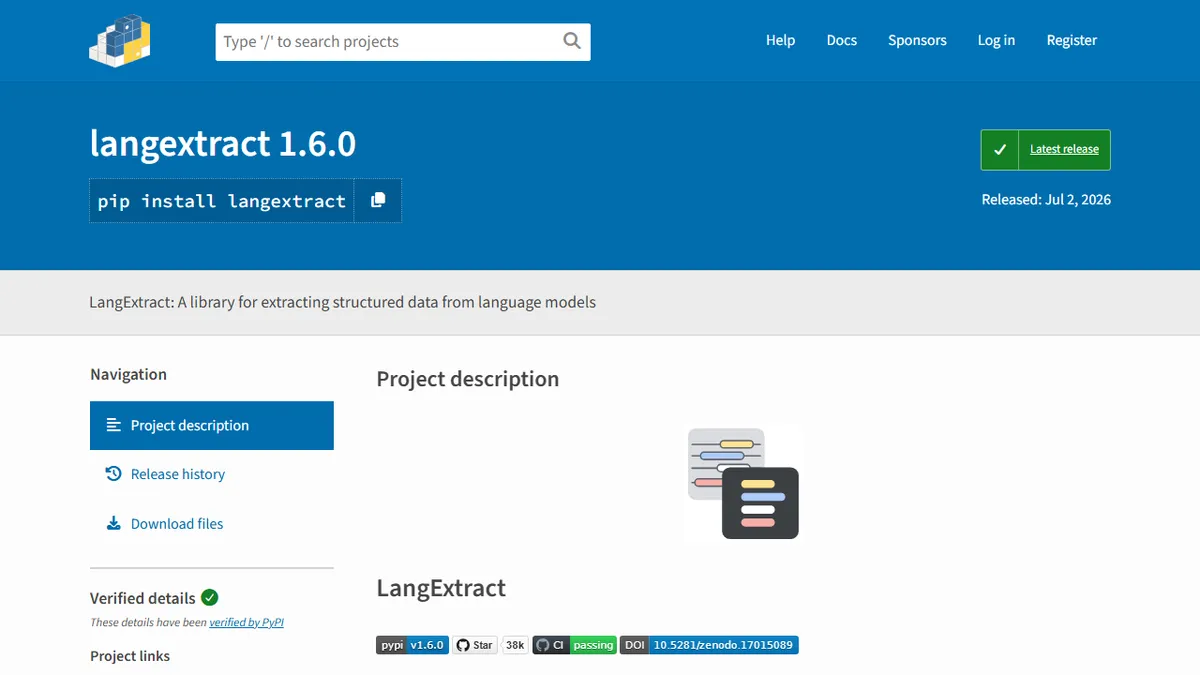Open the Sponsors page
The image size is (1200, 675).
(x=917, y=40)
